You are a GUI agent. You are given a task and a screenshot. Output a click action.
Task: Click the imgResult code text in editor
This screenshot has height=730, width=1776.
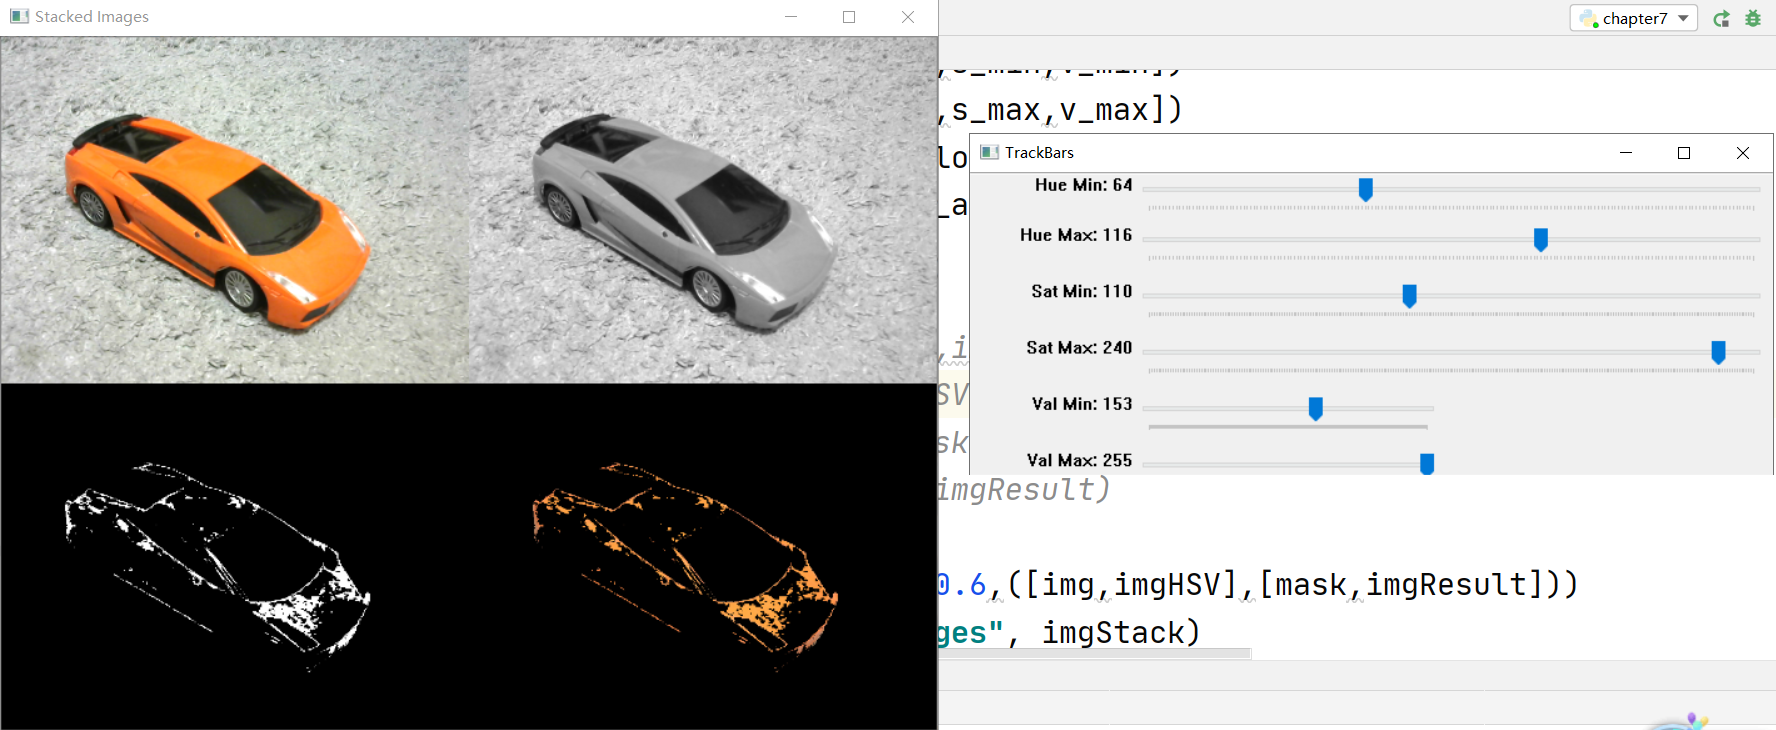[1015, 490]
